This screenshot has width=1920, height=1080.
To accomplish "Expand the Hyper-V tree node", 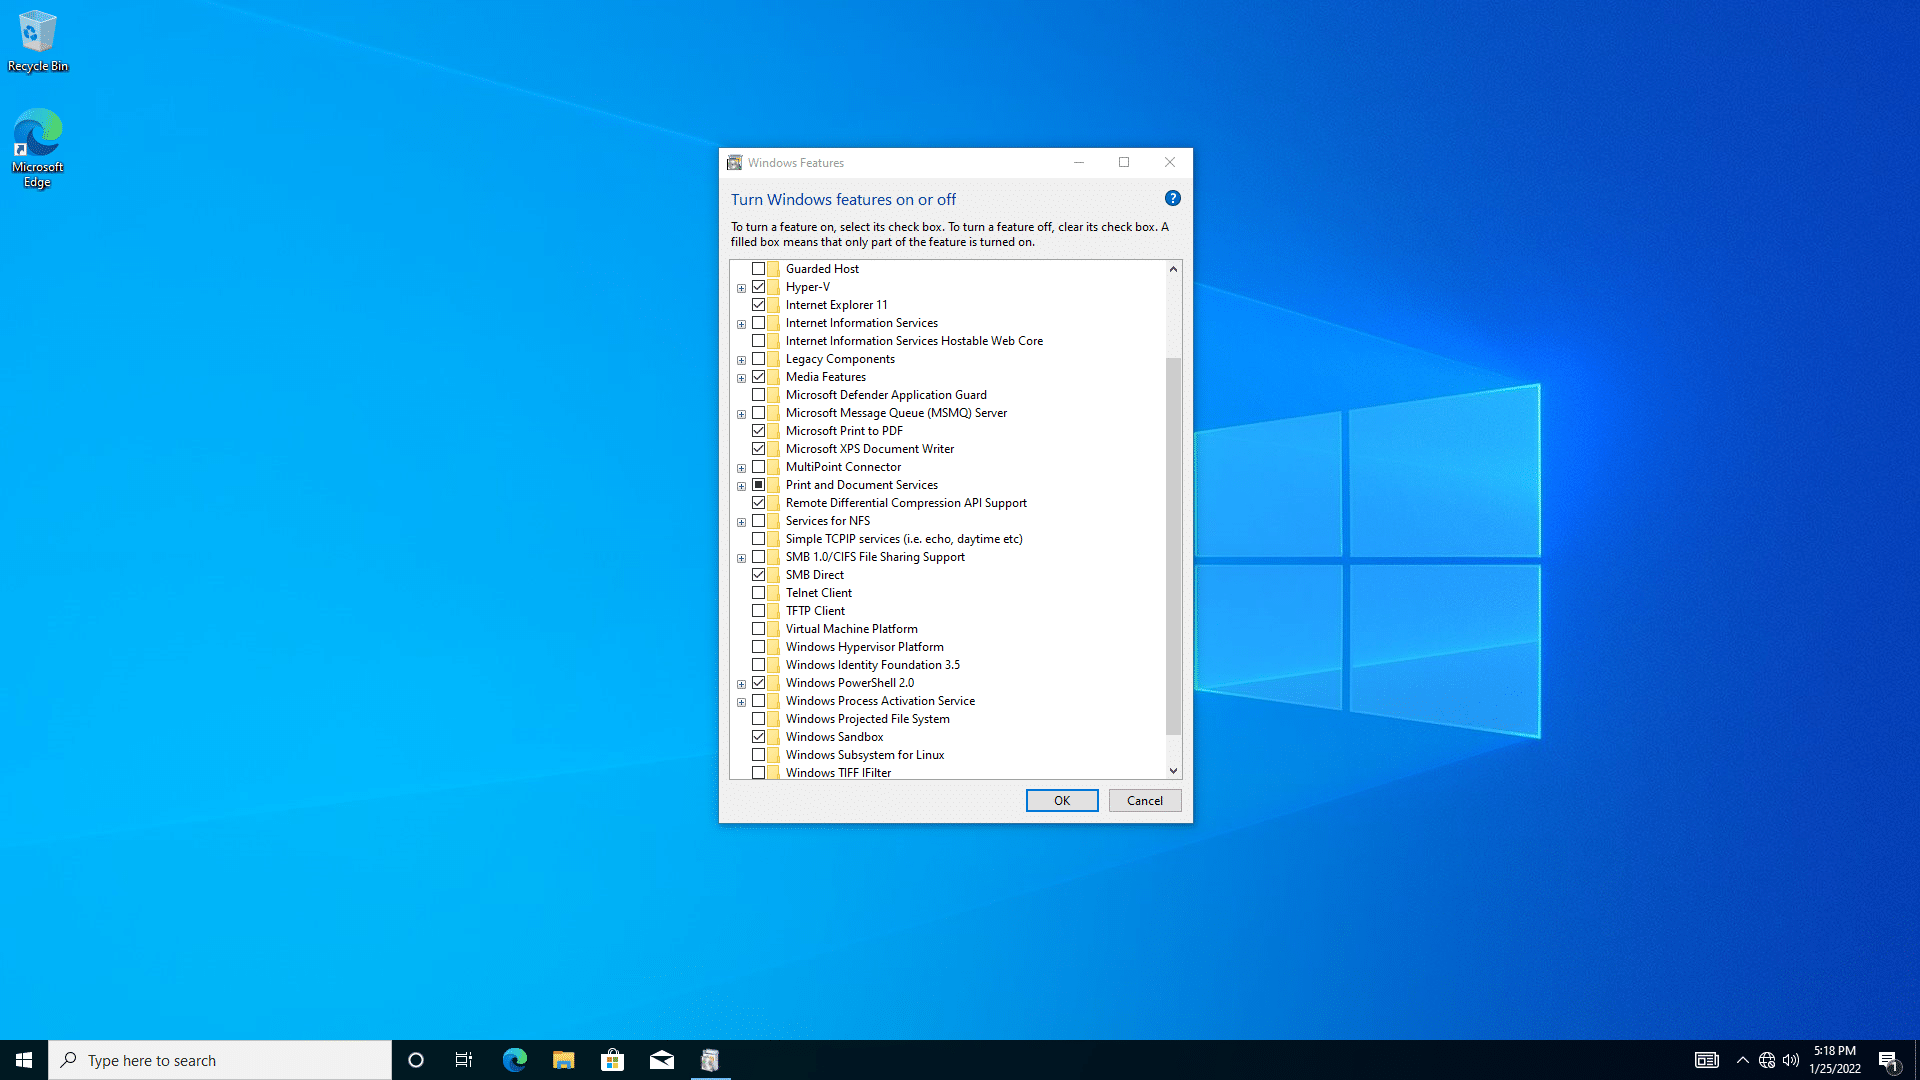I will point(742,288).
